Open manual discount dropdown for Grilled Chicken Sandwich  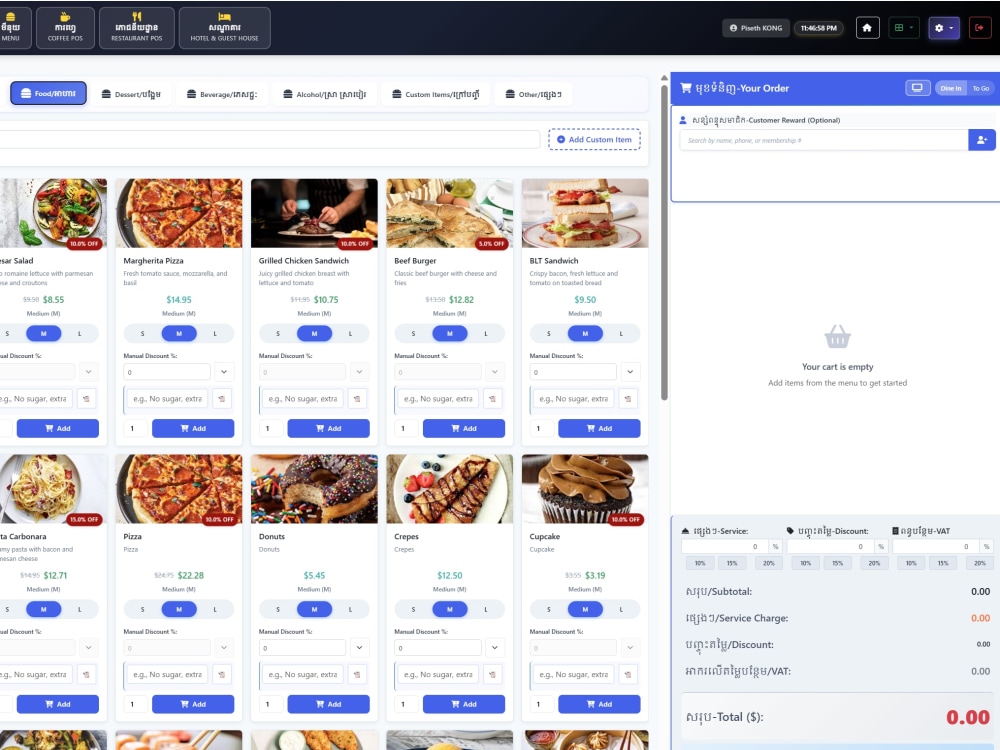point(359,372)
